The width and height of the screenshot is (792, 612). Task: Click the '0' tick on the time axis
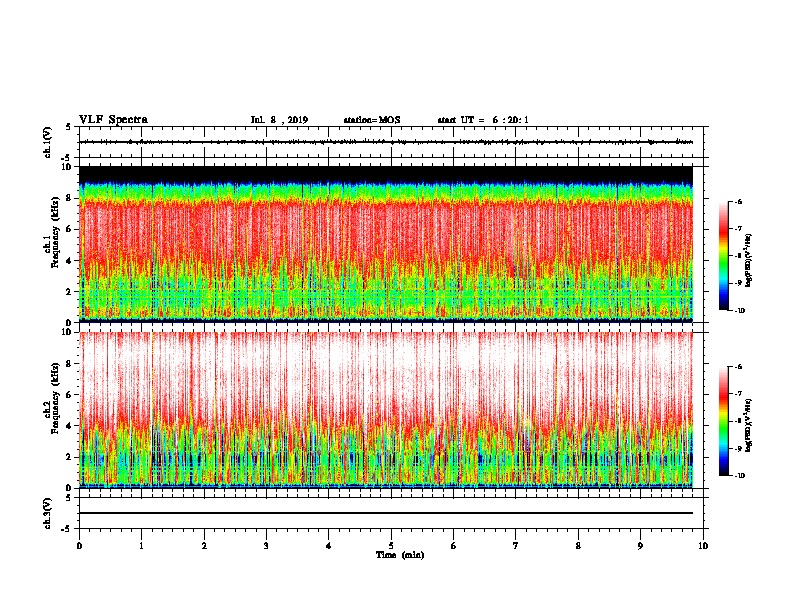point(79,545)
